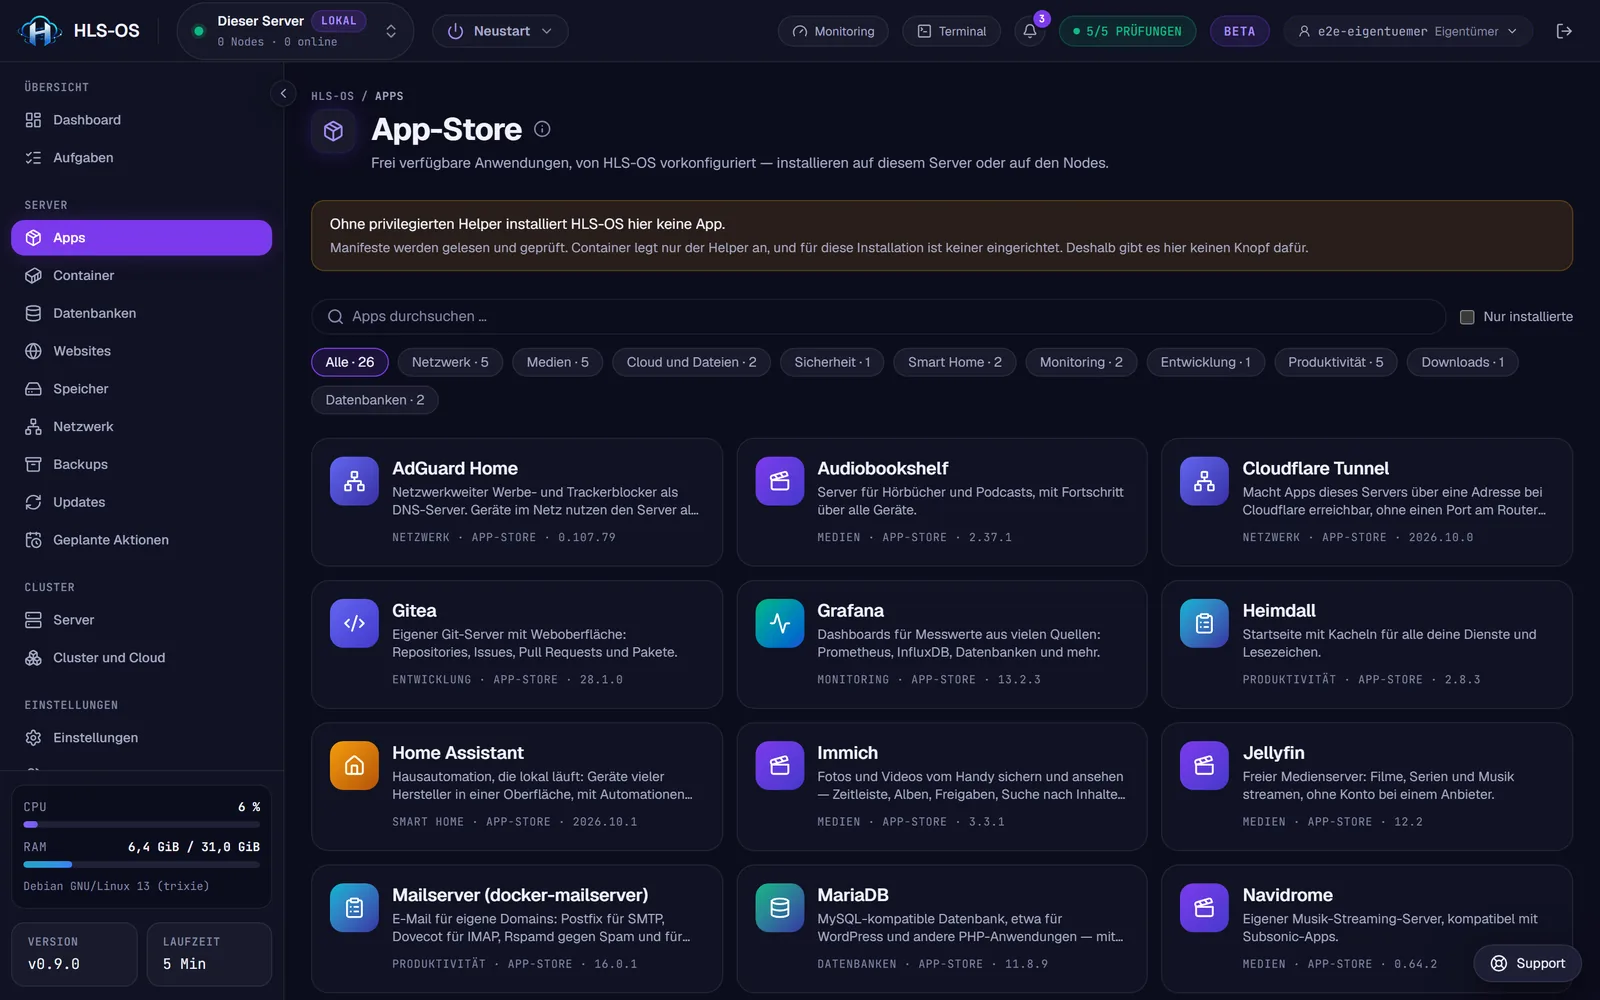
Task: Click the info icon next to App-Store title
Action: (542, 129)
